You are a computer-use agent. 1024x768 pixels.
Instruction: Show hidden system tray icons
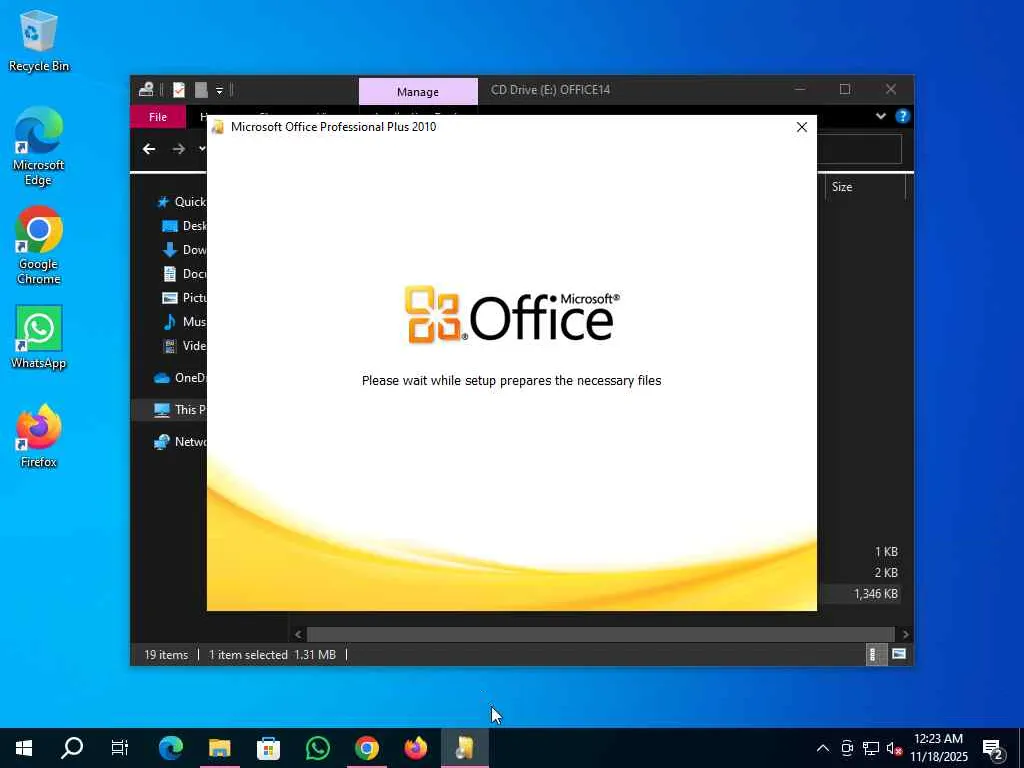click(823, 748)
